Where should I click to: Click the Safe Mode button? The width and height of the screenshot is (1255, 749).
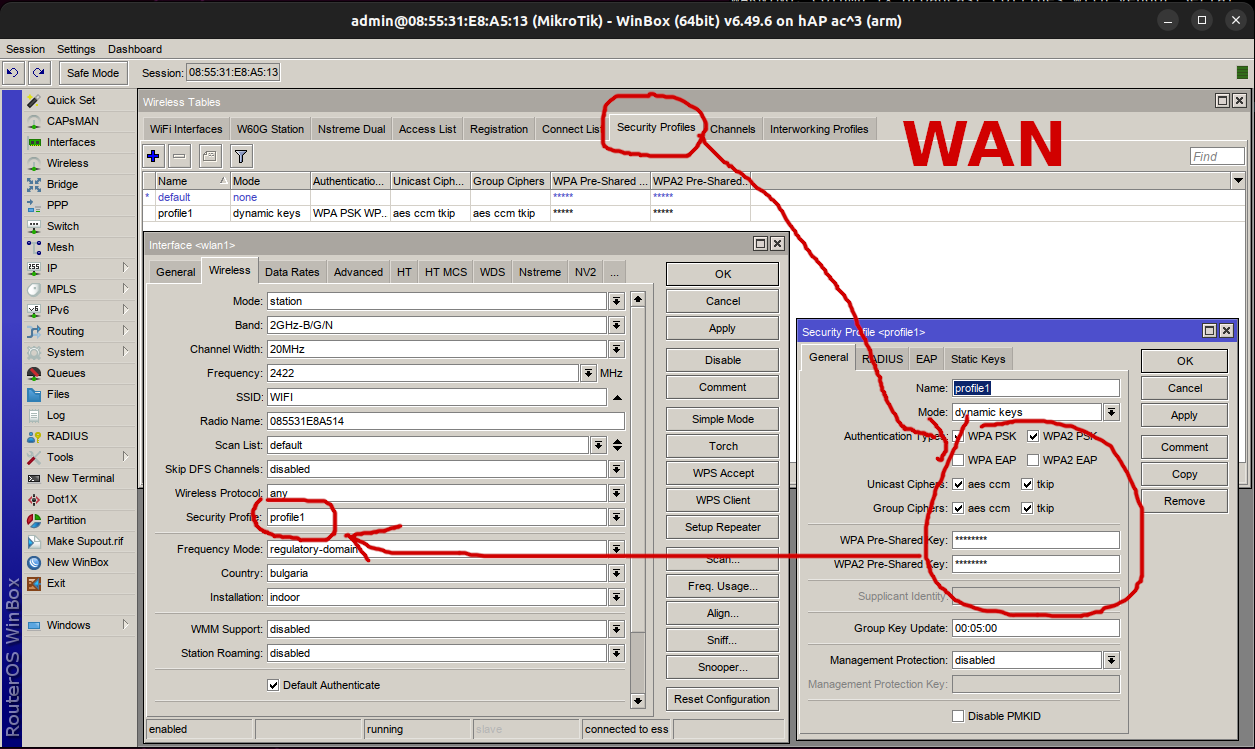[x=93, y=73]
